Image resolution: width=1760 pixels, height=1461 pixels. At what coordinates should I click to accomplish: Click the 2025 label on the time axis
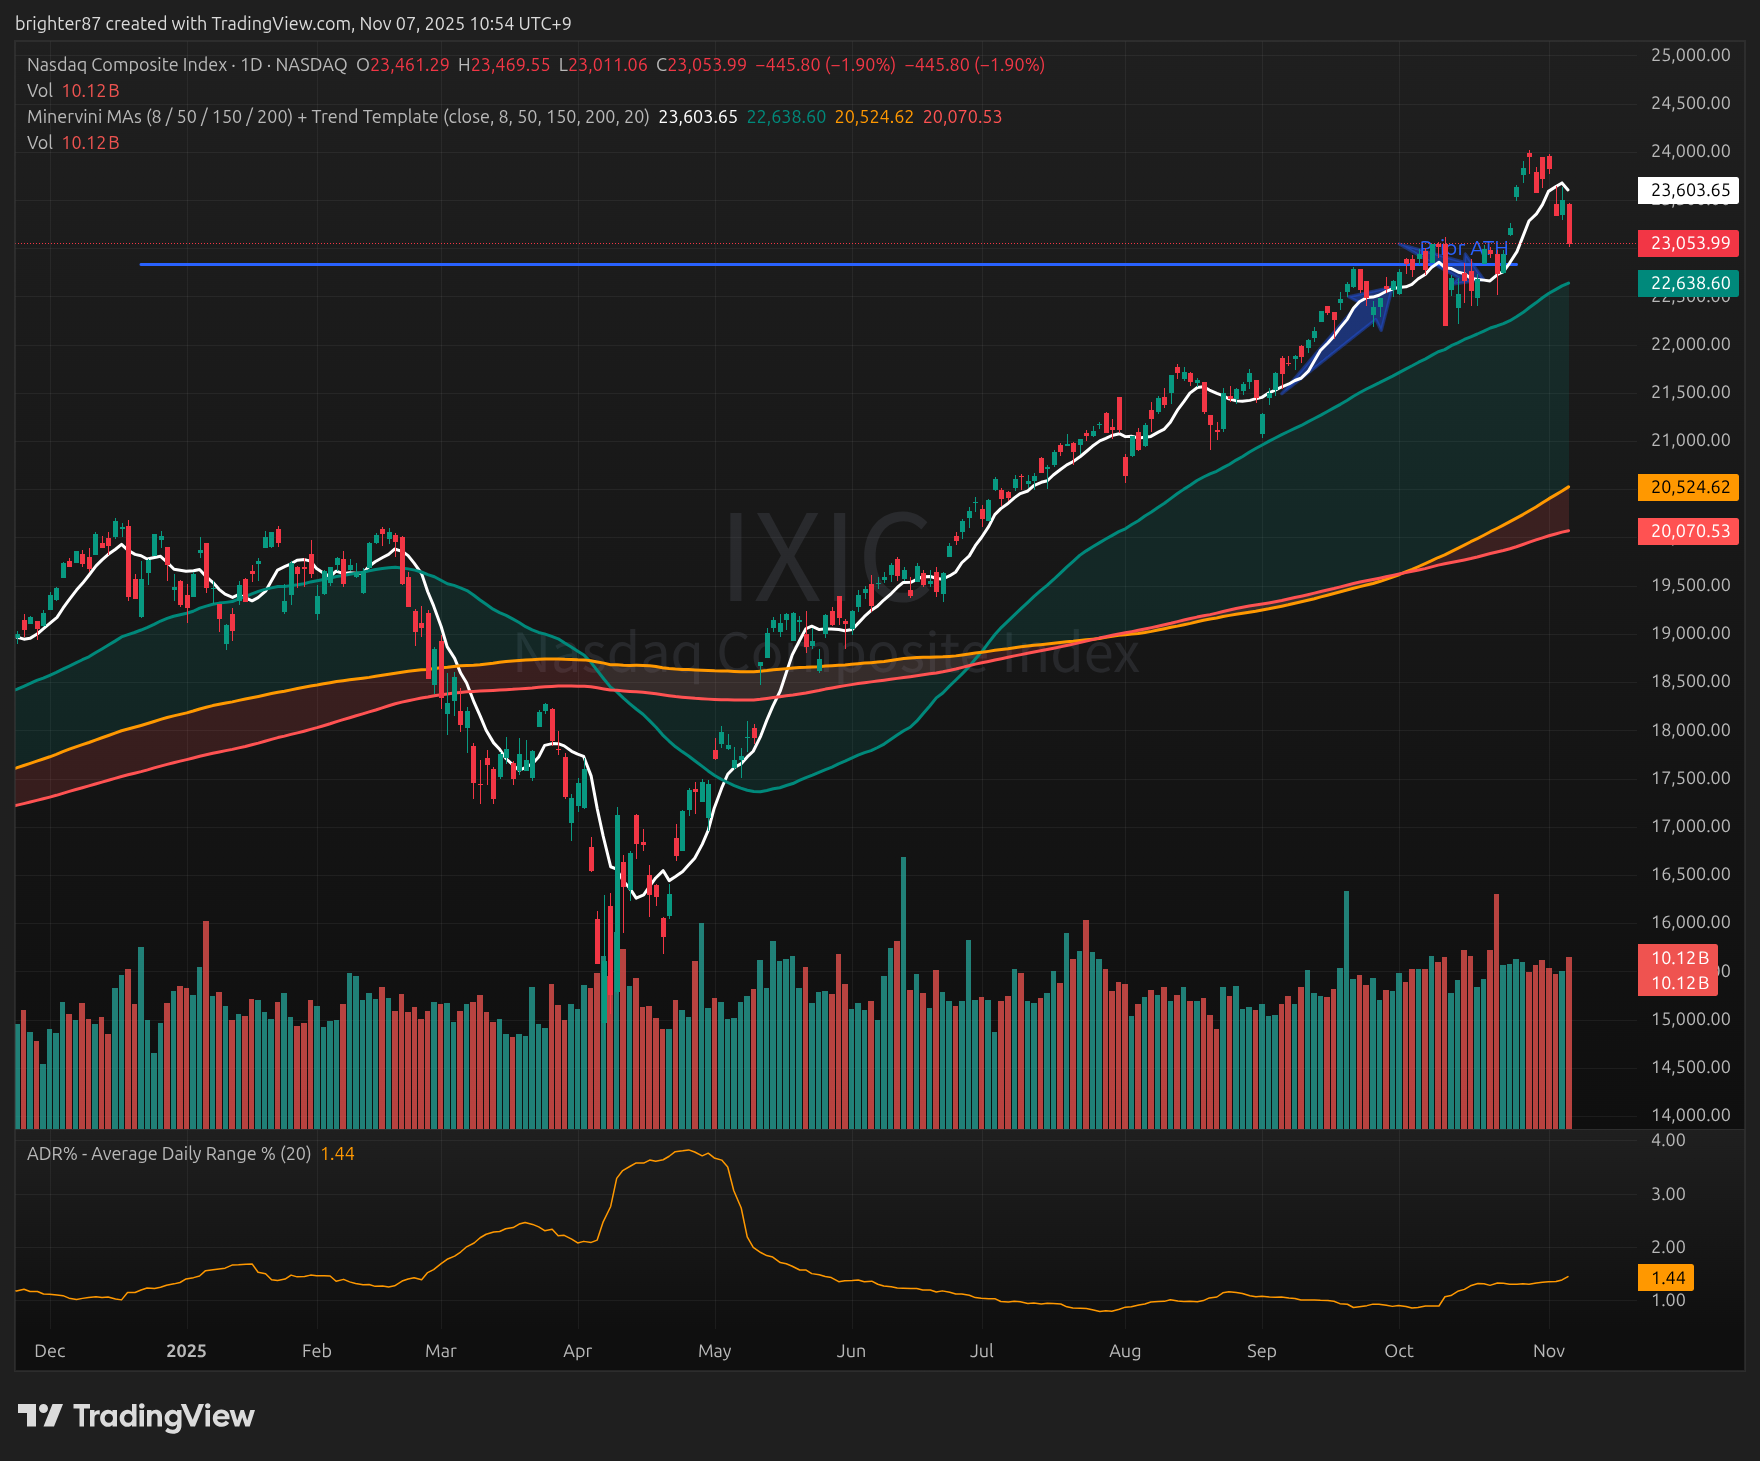(x=186, y=1351)
